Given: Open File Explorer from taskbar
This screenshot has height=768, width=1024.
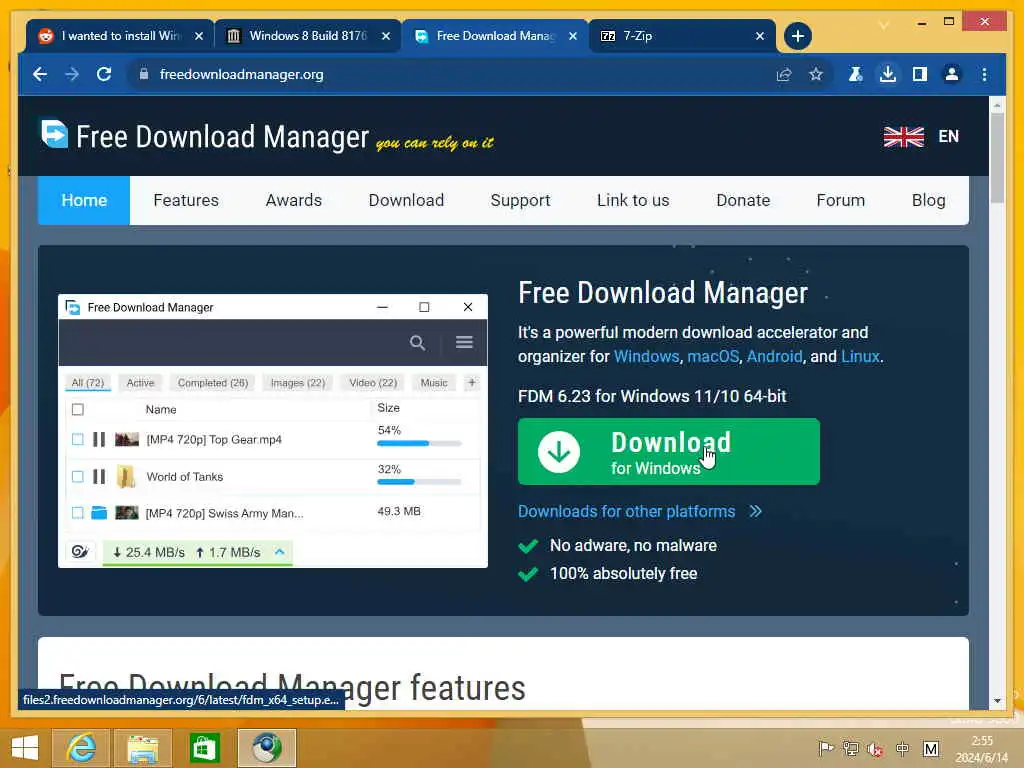Looking at the screenshot, I should click(142, 748).
